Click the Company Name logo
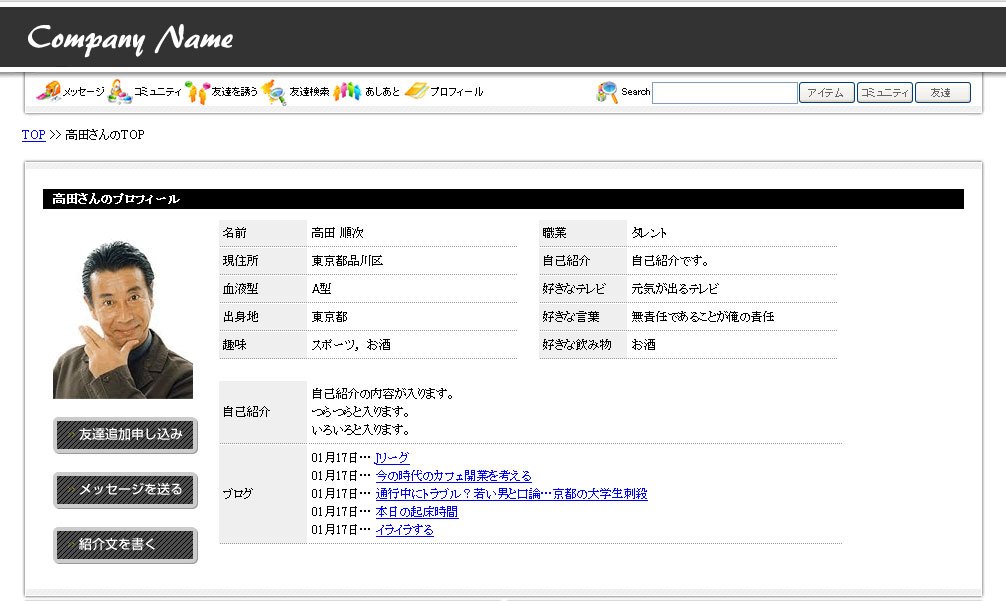 tap(130, 39)
